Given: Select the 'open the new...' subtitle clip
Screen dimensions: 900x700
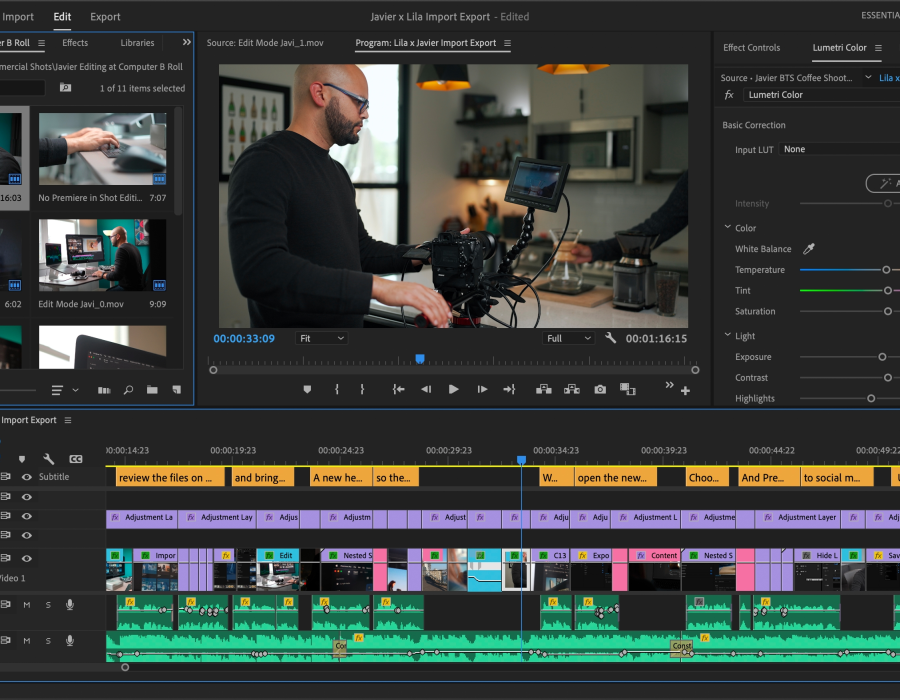Looking at the screenshot, I should (x=616, y=477).
